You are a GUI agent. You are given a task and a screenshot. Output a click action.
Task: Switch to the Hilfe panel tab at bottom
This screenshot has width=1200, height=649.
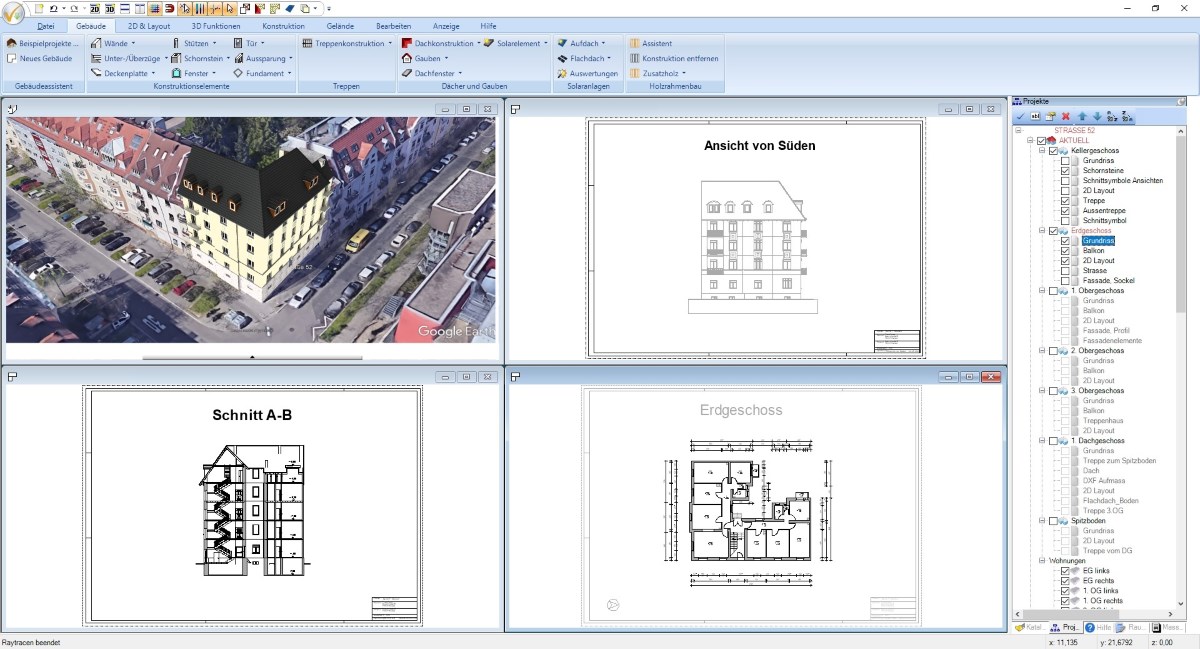click(1097, 628)
